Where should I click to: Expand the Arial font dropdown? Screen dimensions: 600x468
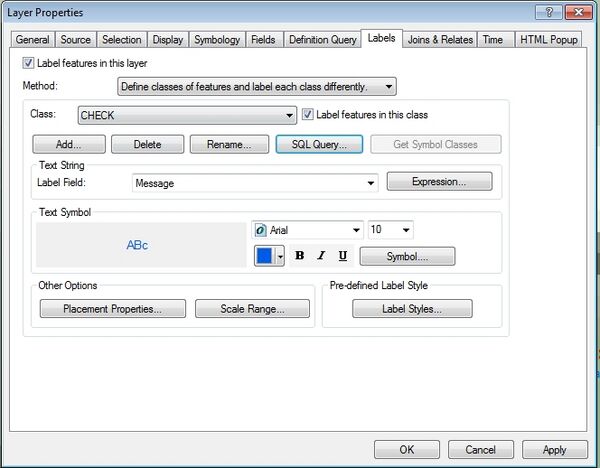pos(308,230)
